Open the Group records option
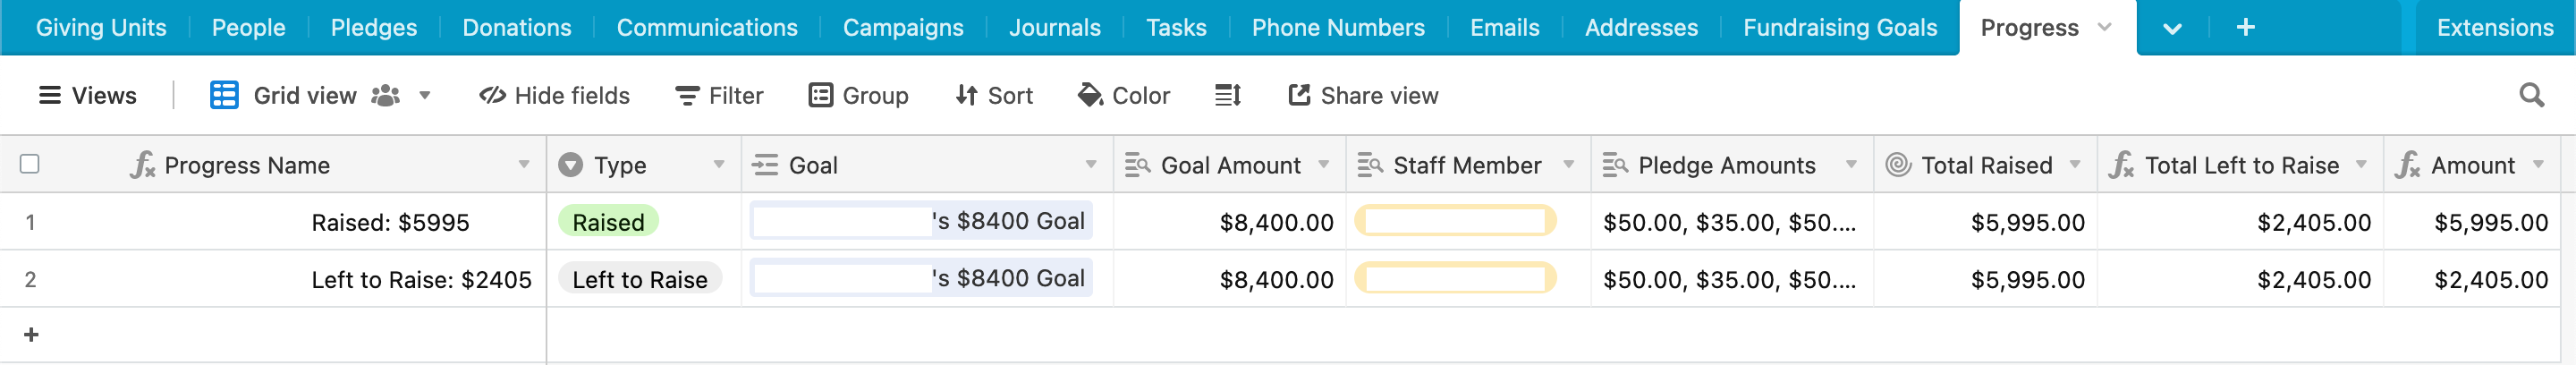Viewport: 2576px width, 365px height. tap(858, 95)
